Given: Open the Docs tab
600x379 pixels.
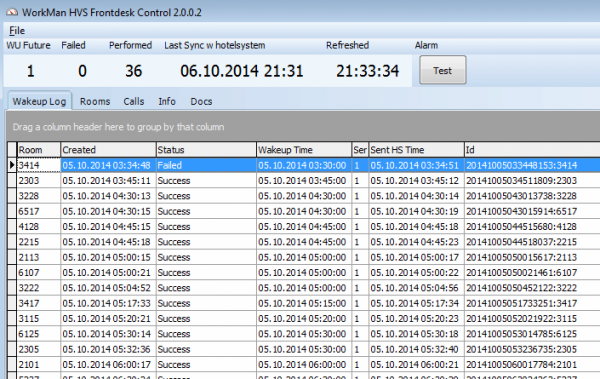Looking at the screenshot, I should (201, 101).
